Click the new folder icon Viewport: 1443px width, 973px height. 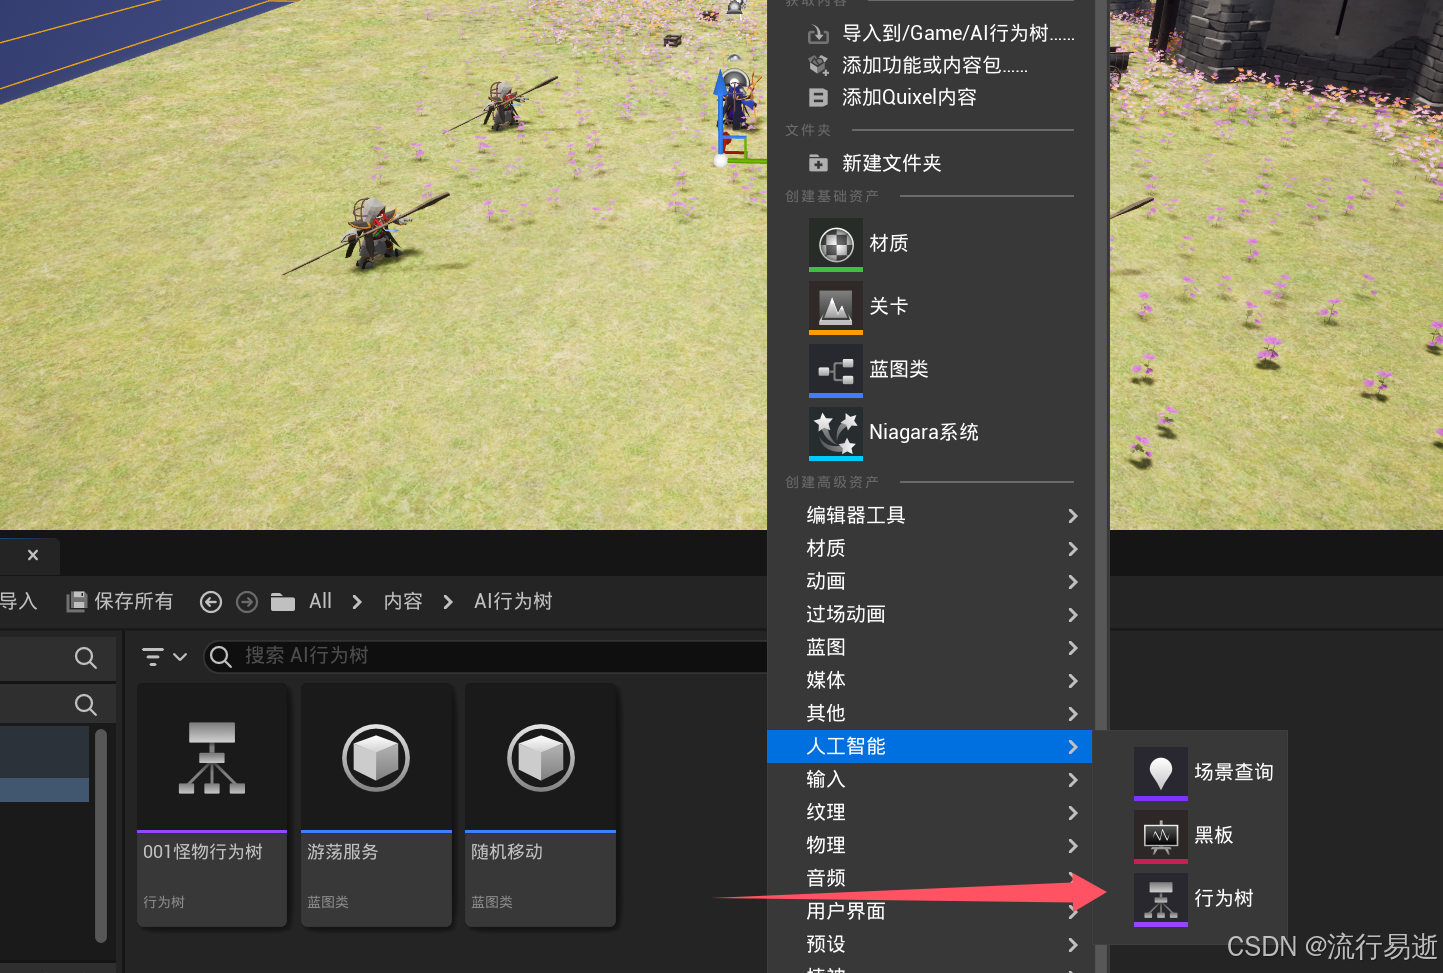point(818,163)
